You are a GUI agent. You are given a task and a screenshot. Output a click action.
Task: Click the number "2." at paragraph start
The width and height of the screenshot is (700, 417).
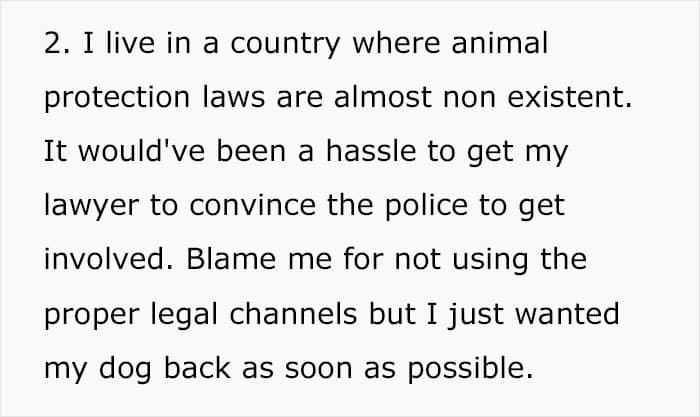point(57,44)
